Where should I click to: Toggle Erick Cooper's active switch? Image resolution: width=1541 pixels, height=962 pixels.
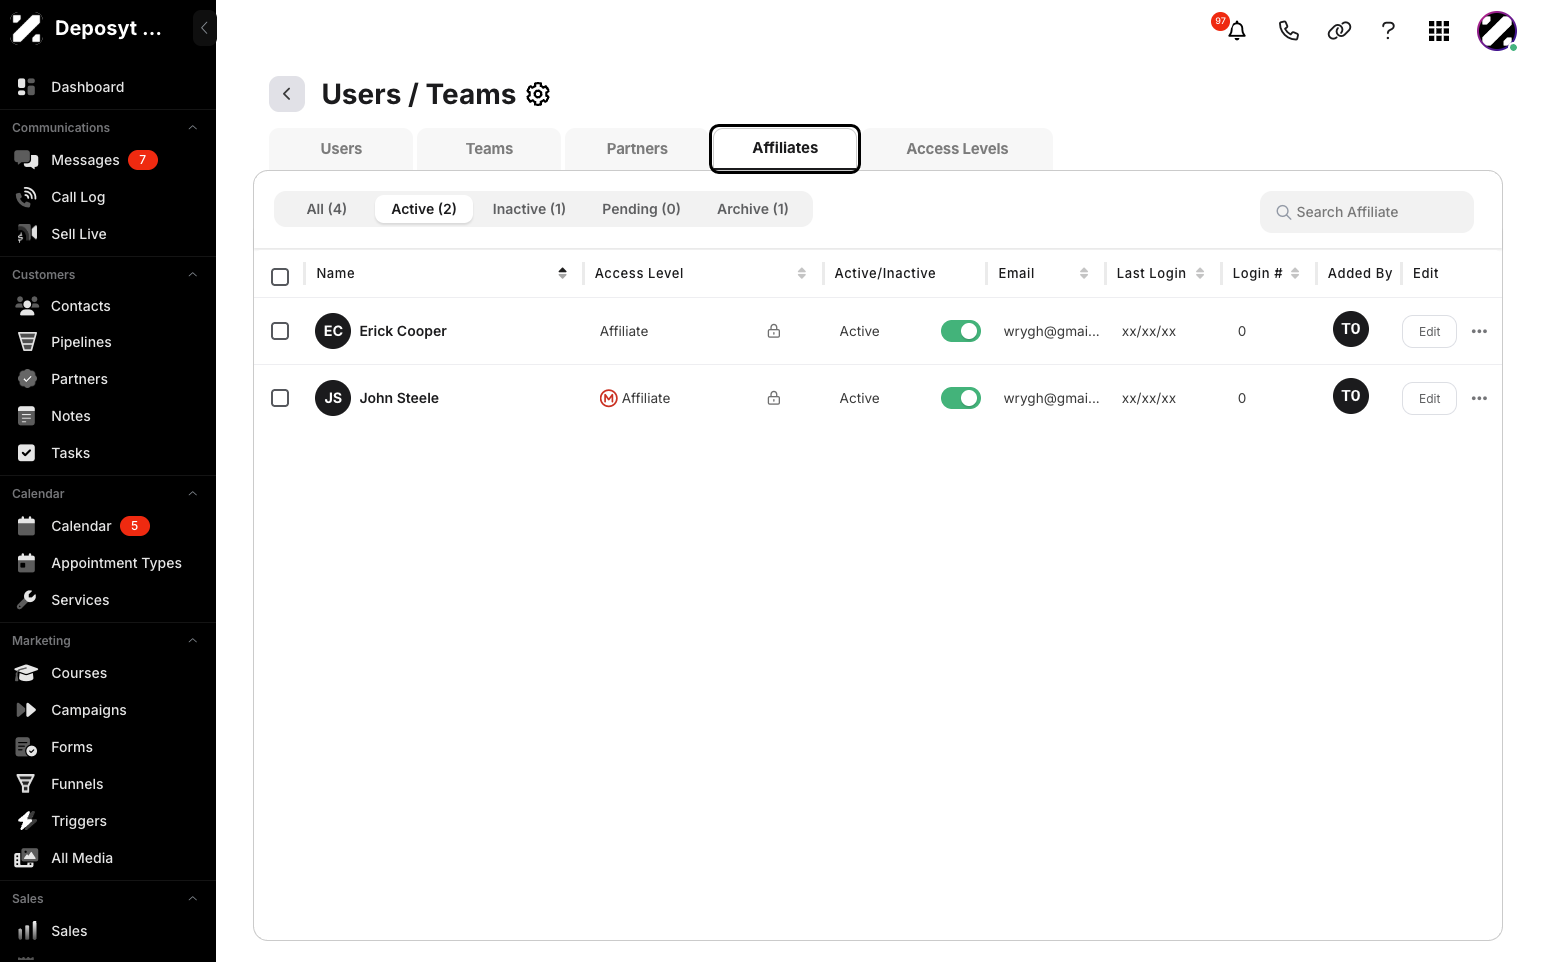point(961,331)
